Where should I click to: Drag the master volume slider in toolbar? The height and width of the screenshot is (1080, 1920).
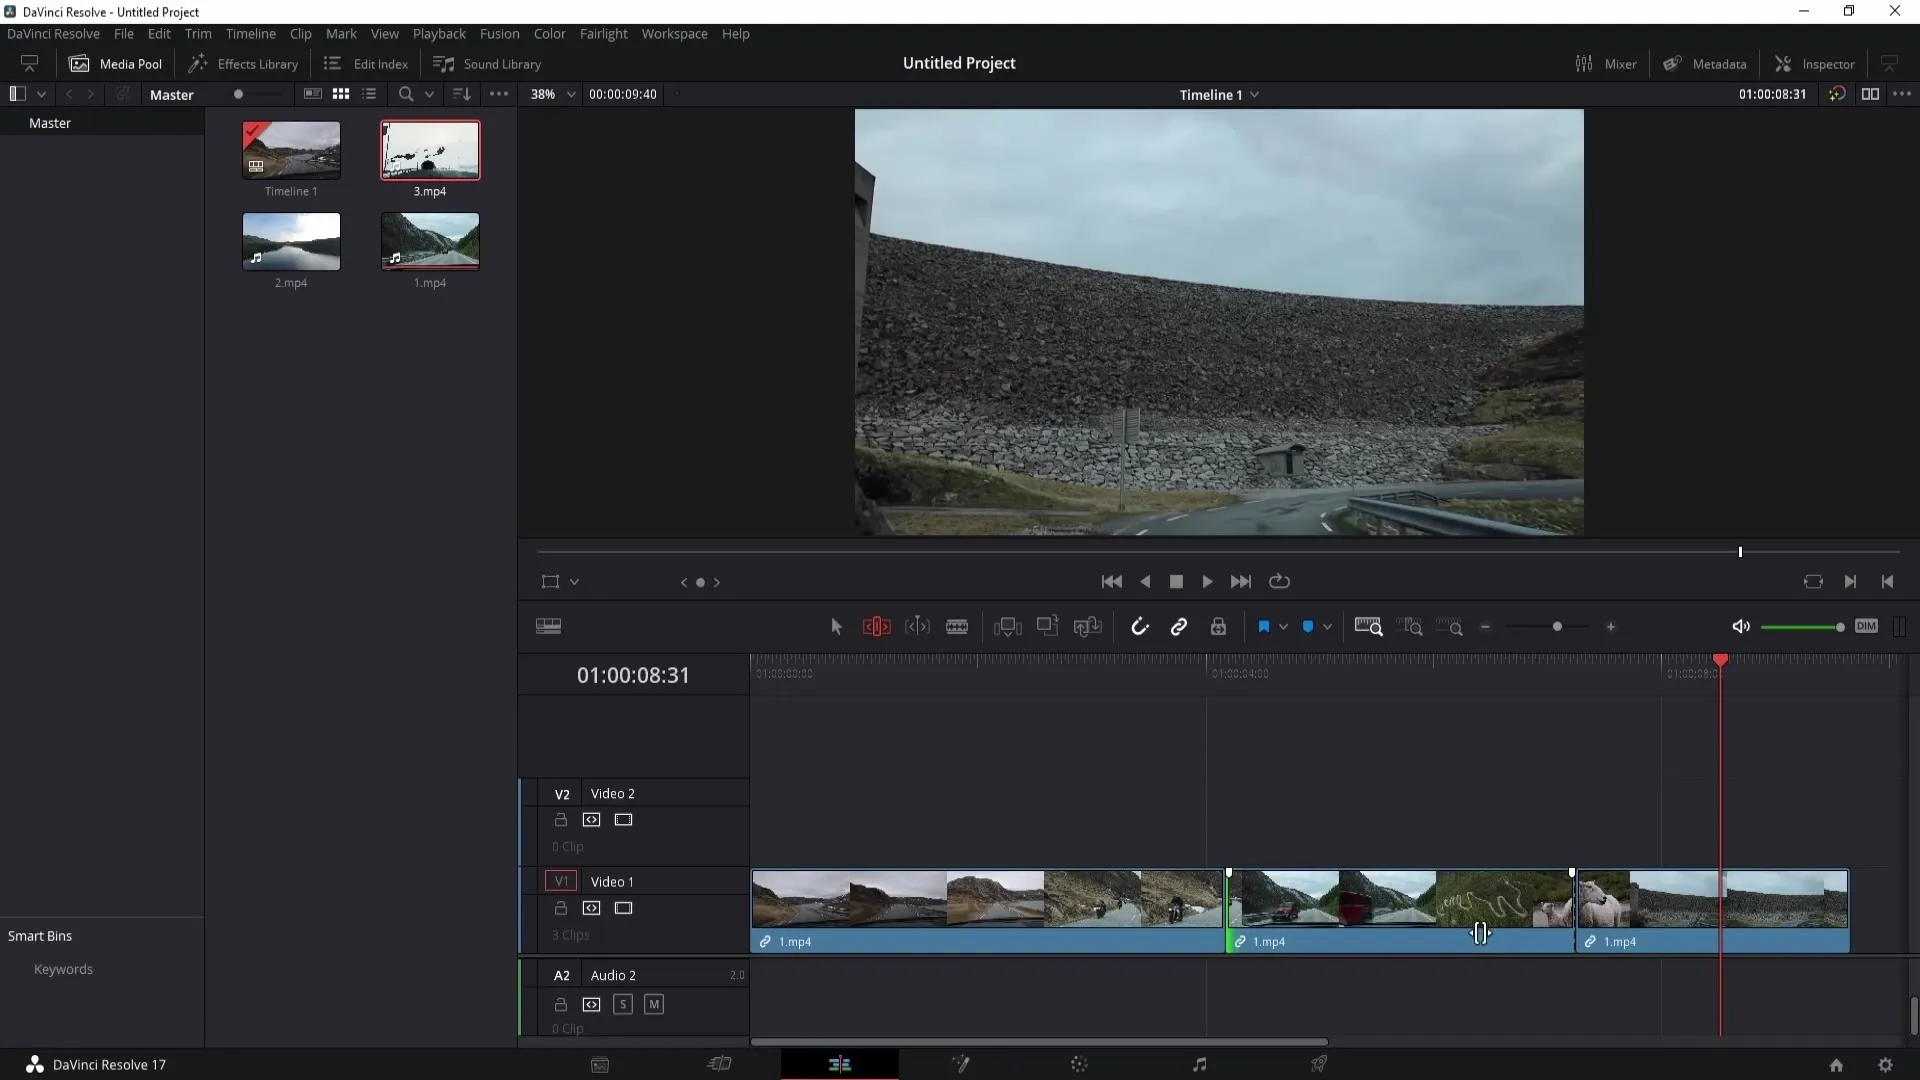[x=1840, y=626]
